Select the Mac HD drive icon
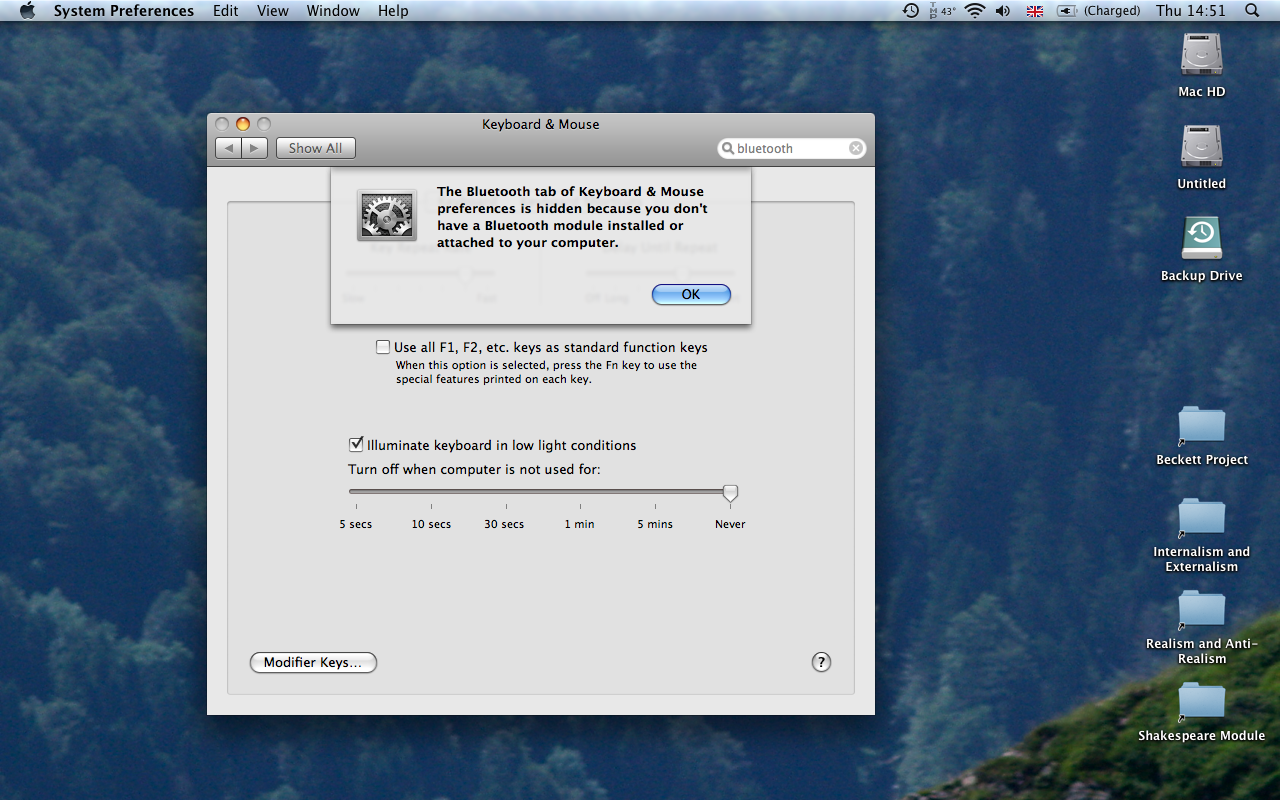 1201,55
